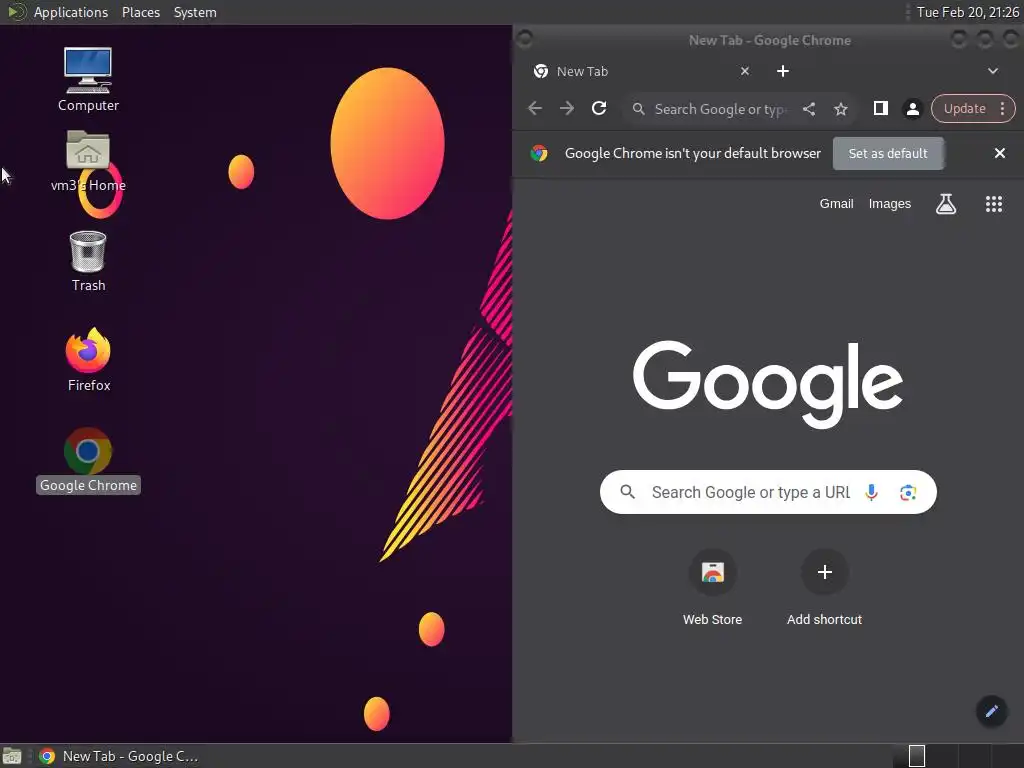
Task: Open the Chrome side panel icon
Action: click(x=880, y=108)
